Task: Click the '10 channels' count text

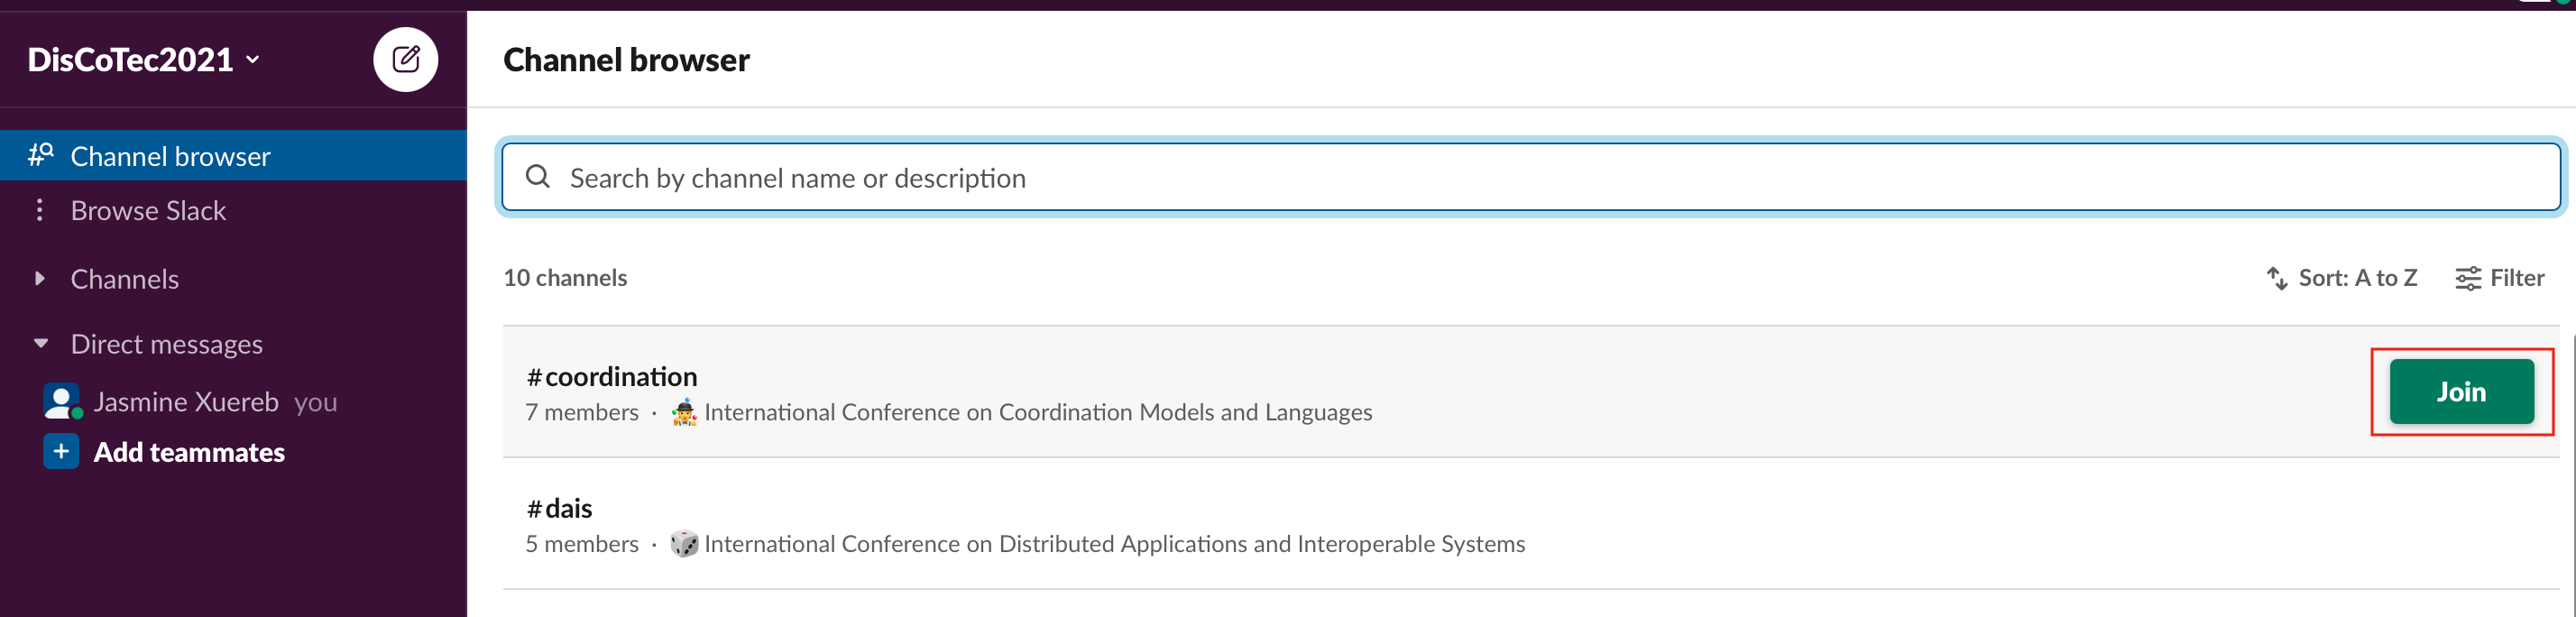Action: pyautogui.click(x=565, y=278)
